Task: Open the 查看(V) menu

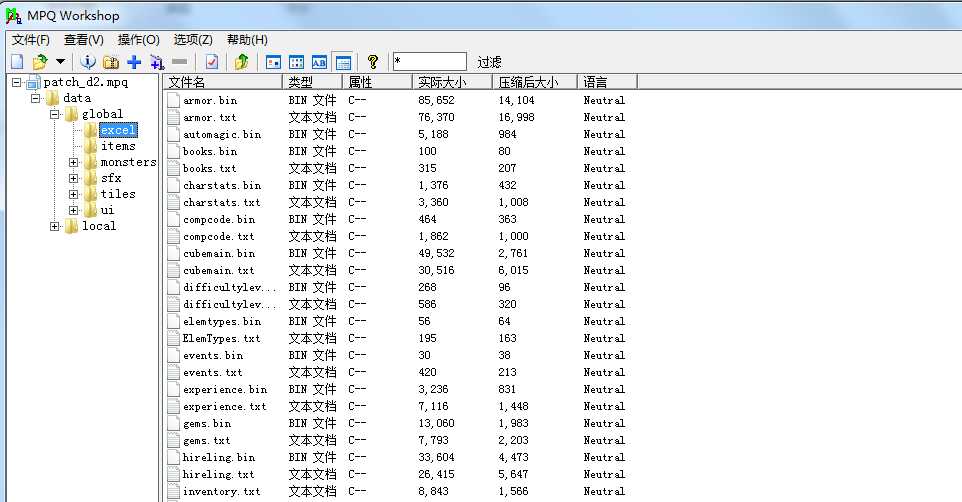Action: click(x=83, y=40)
